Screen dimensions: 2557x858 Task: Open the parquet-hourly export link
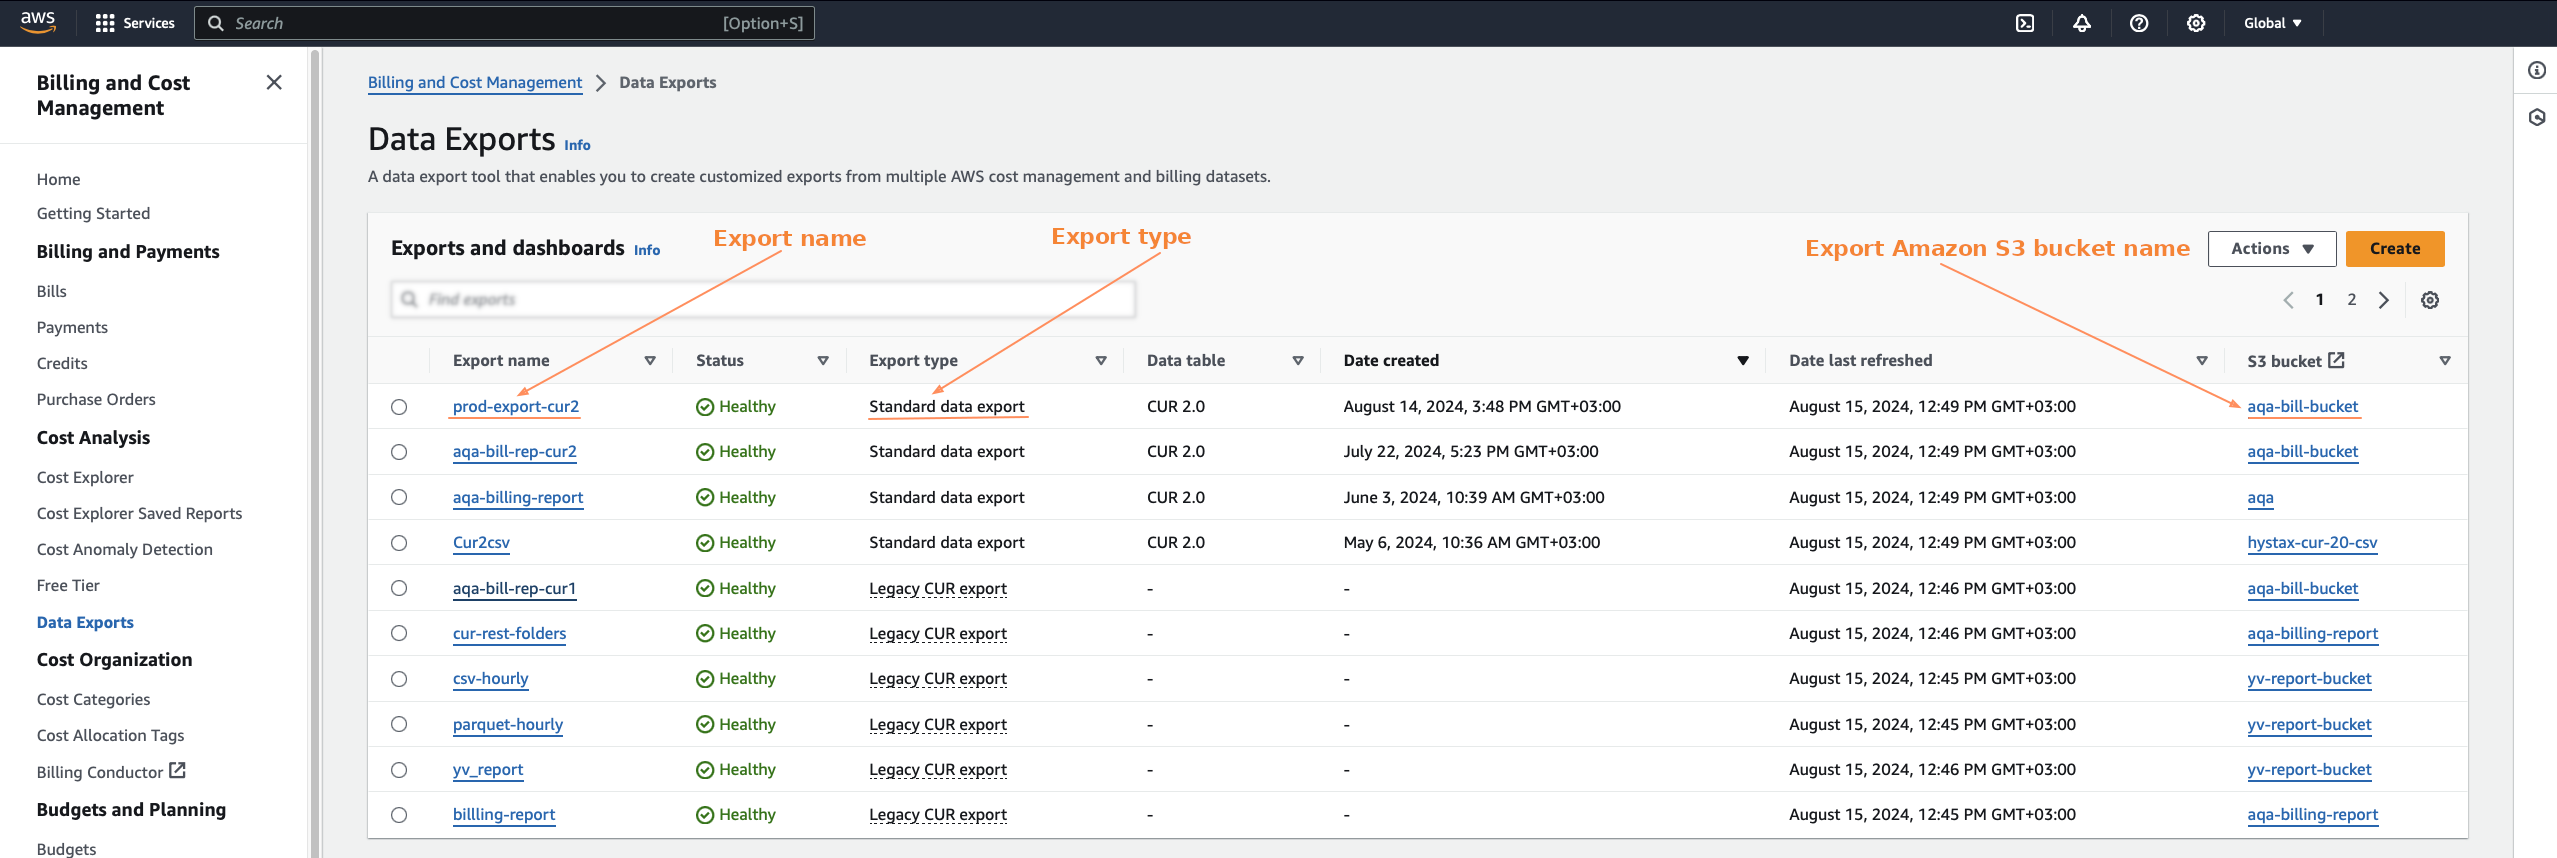[508, 724]
